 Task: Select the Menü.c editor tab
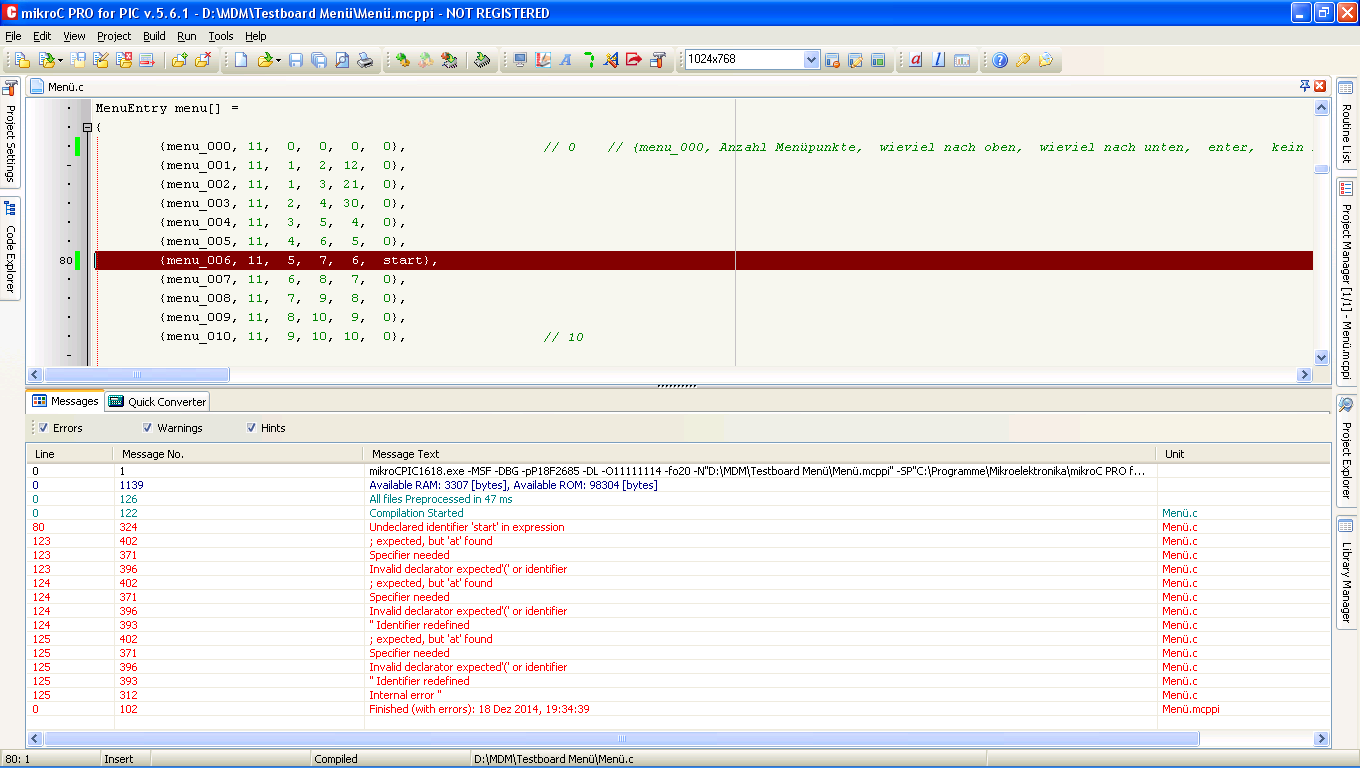click(57, 87)
